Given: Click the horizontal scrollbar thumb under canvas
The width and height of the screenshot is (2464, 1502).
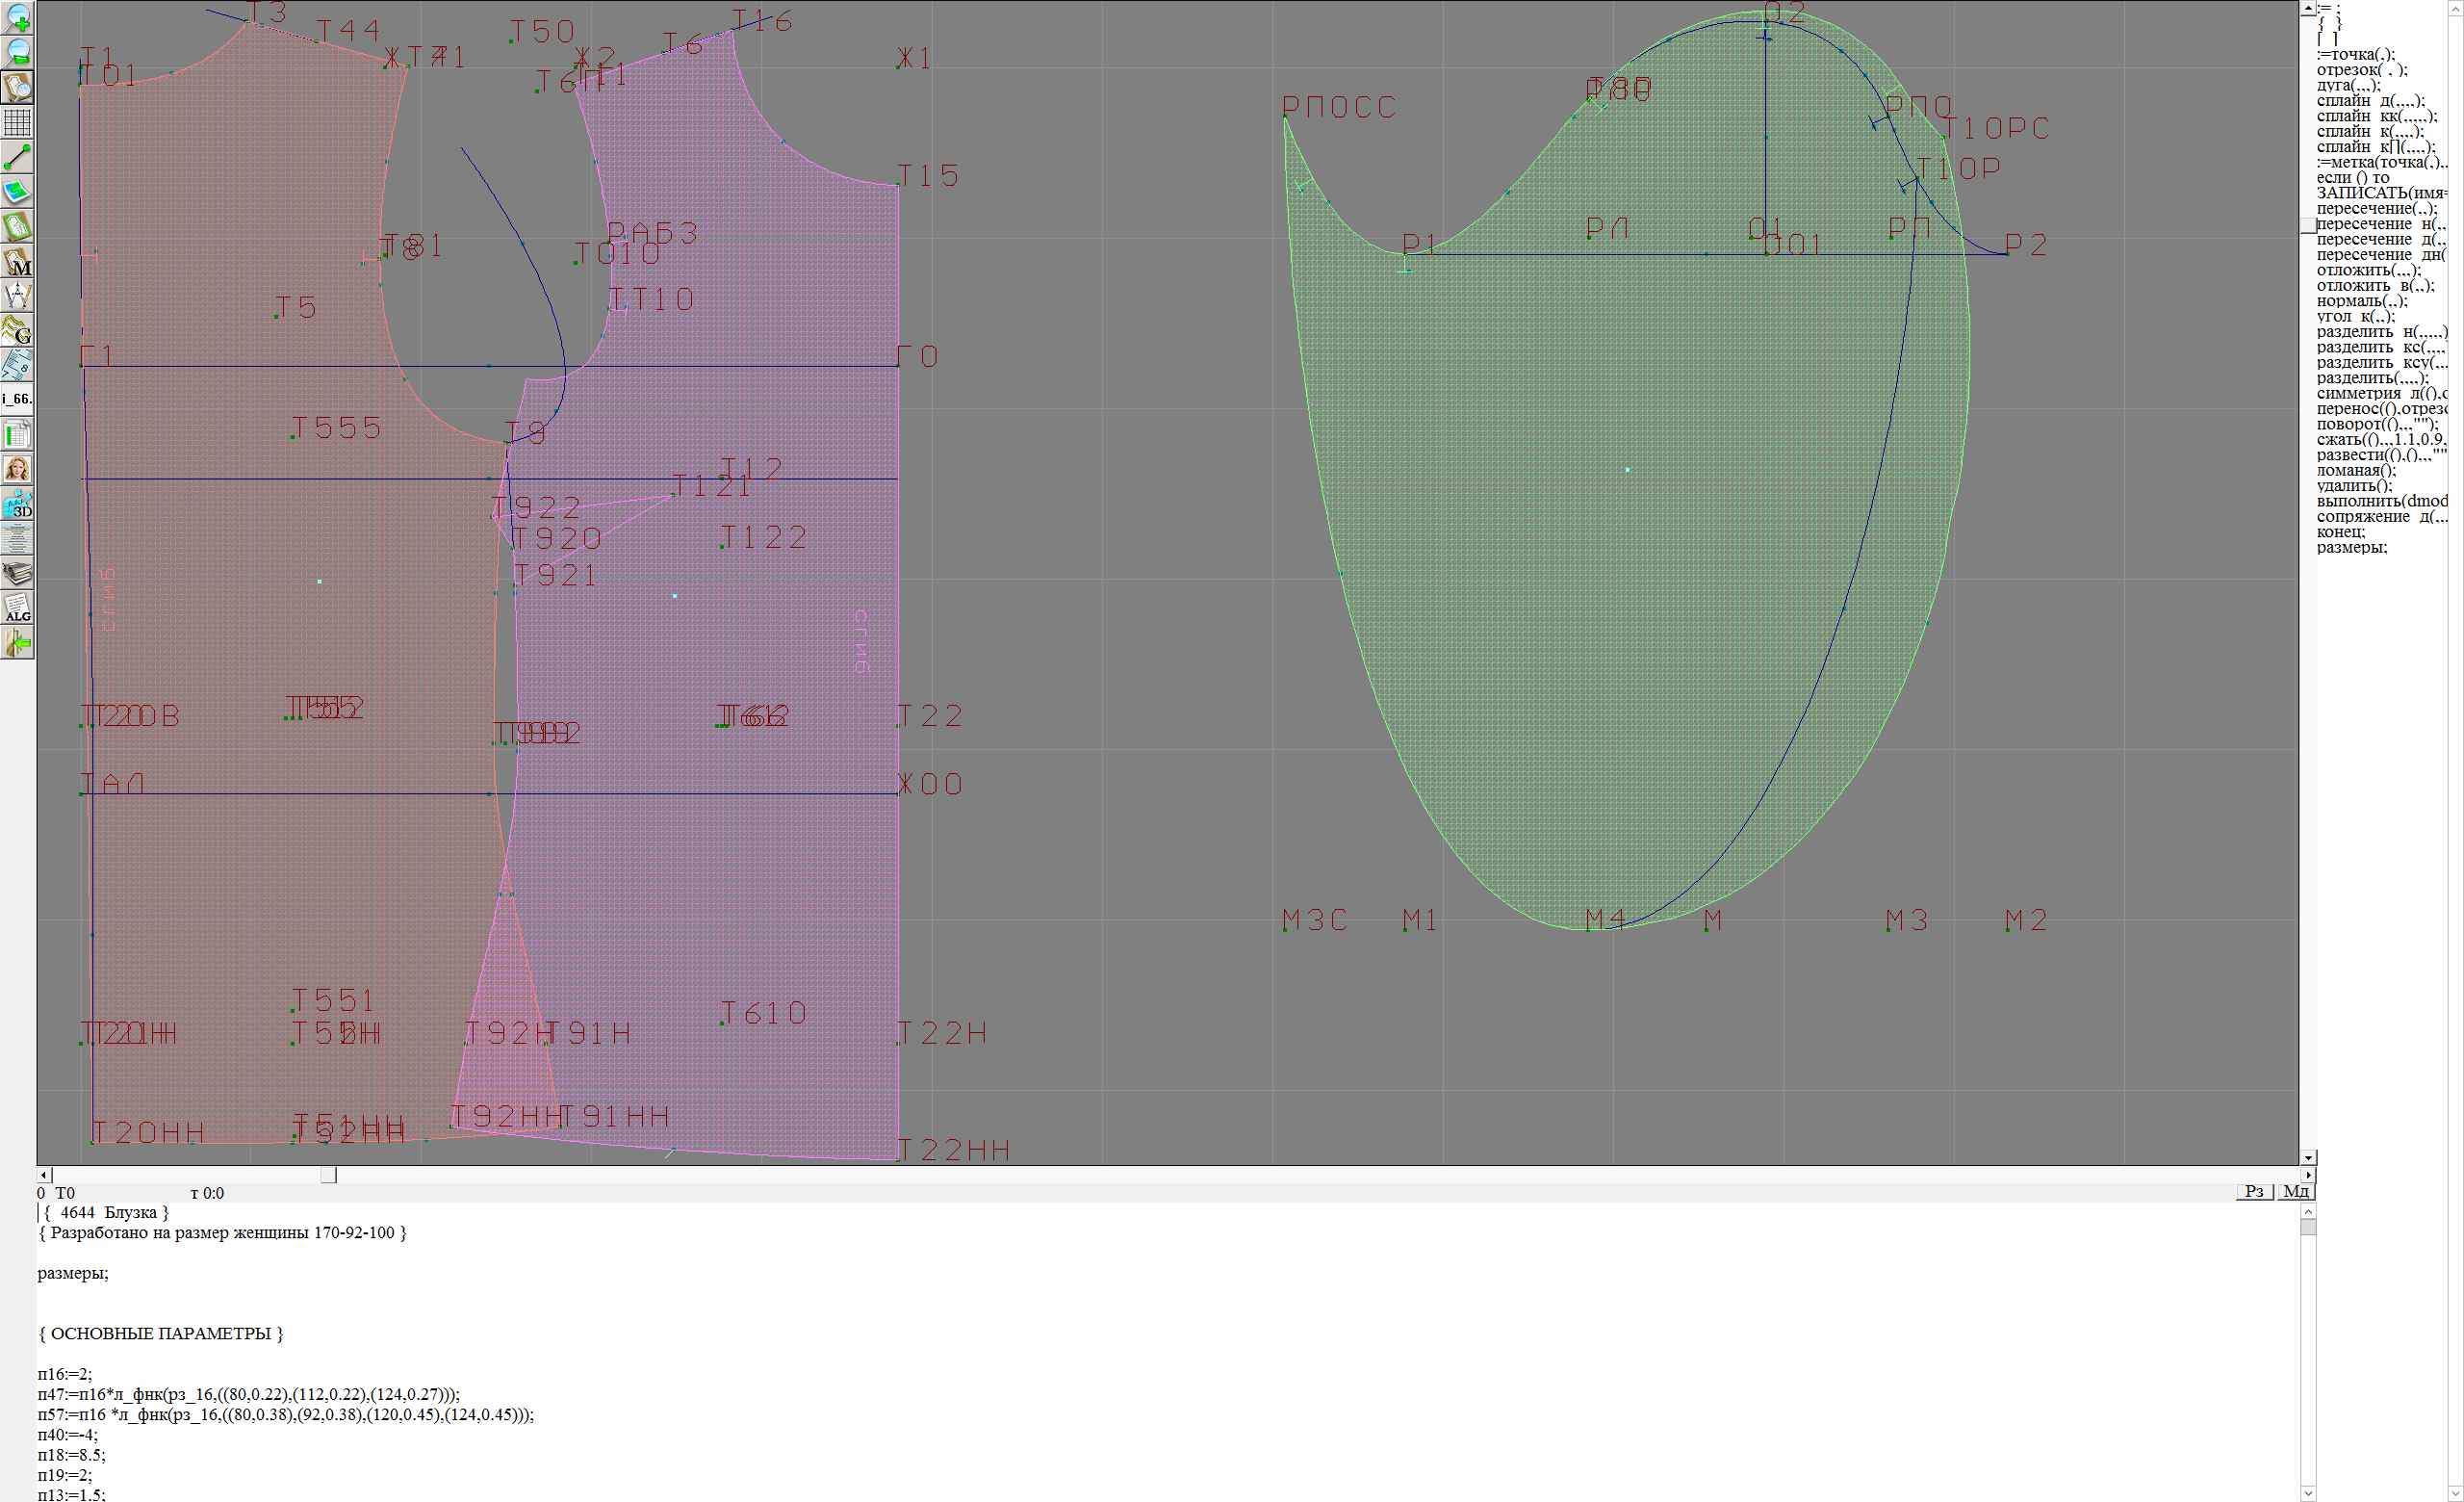Looking at the screenshot, I should pos(328,1175).
